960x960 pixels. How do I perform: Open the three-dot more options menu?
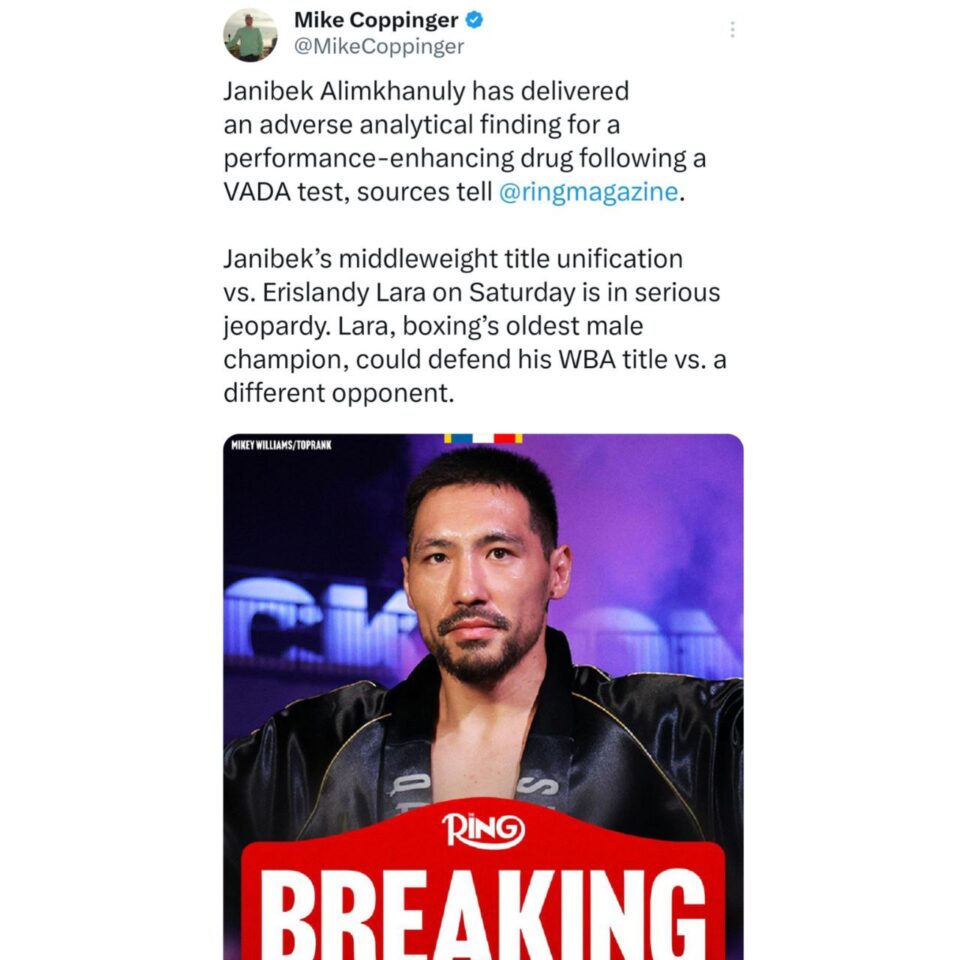coord(732,29)
